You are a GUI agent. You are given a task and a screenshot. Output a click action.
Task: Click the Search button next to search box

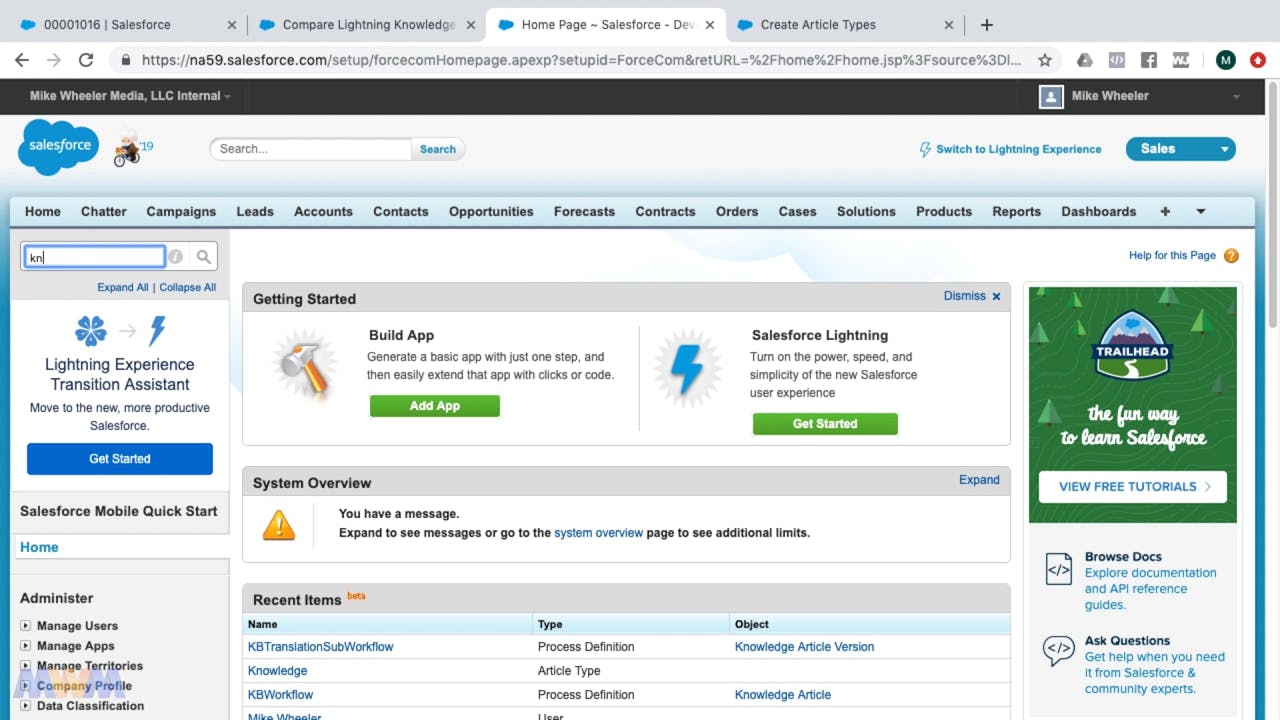(x=438, y=149)
